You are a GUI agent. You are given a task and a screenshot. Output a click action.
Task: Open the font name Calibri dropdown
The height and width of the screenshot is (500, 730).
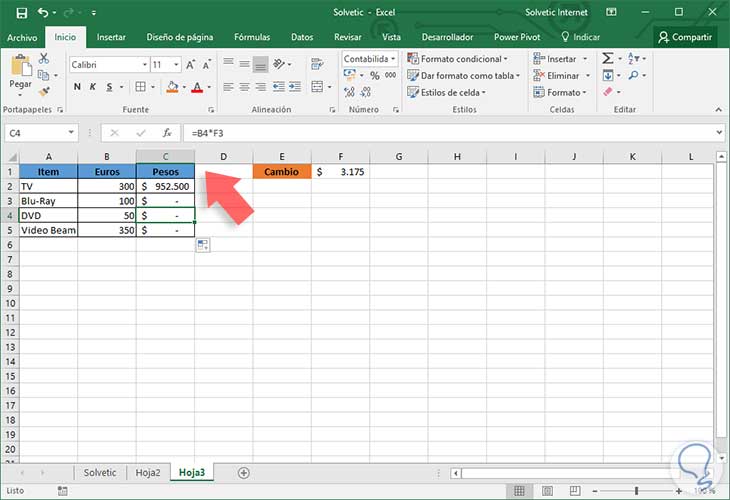coord(145,65)
